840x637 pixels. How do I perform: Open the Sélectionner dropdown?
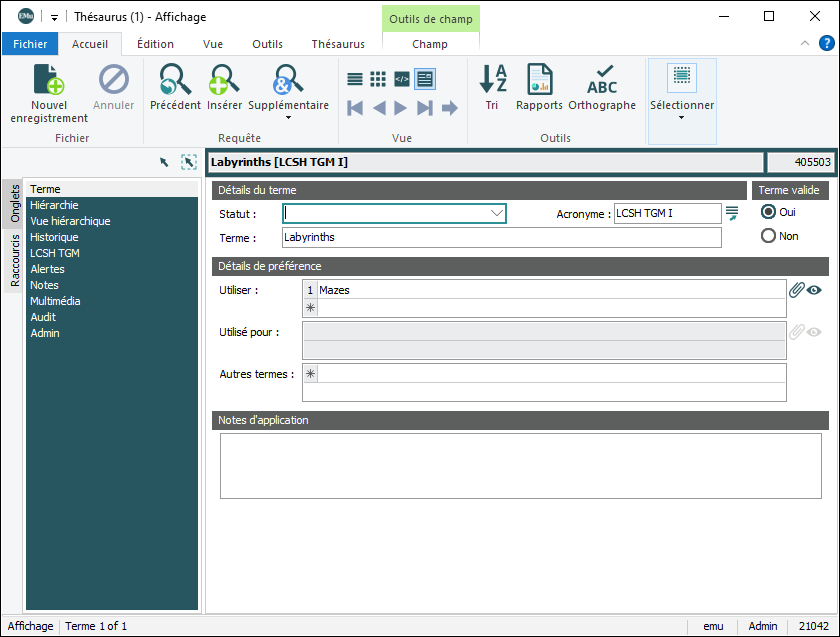tap(682, 117)
